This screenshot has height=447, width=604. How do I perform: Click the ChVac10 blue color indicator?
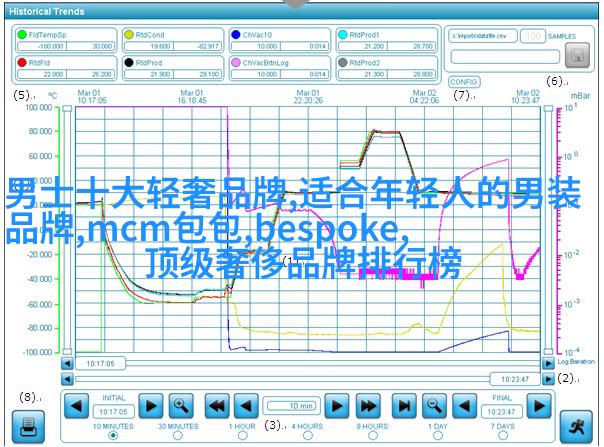pyautogui.click(x=236, y=35)
